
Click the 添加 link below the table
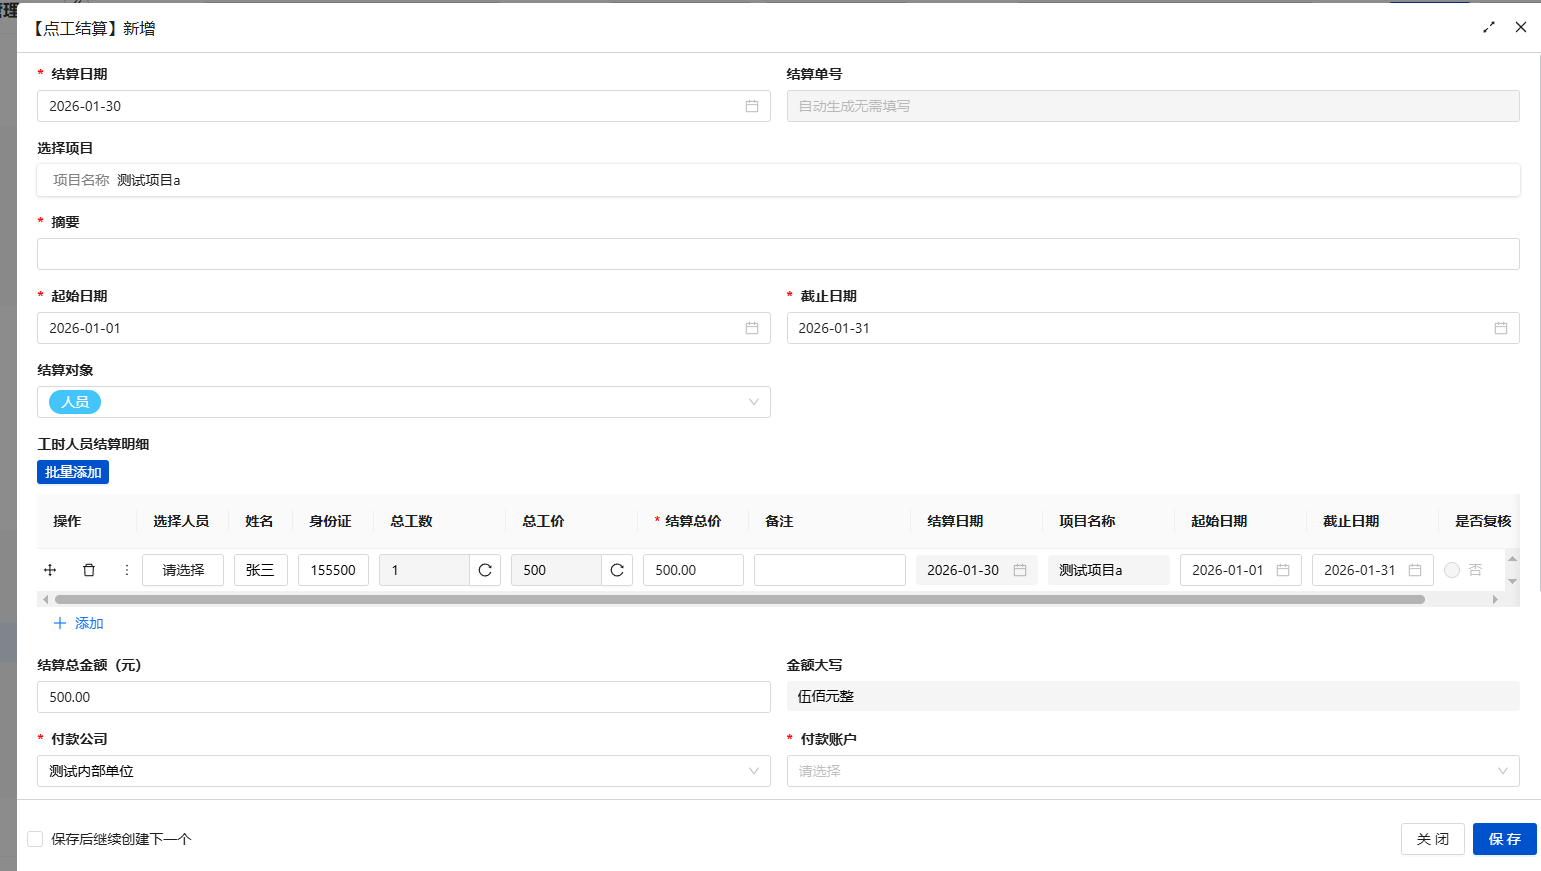tap(79, 623)
